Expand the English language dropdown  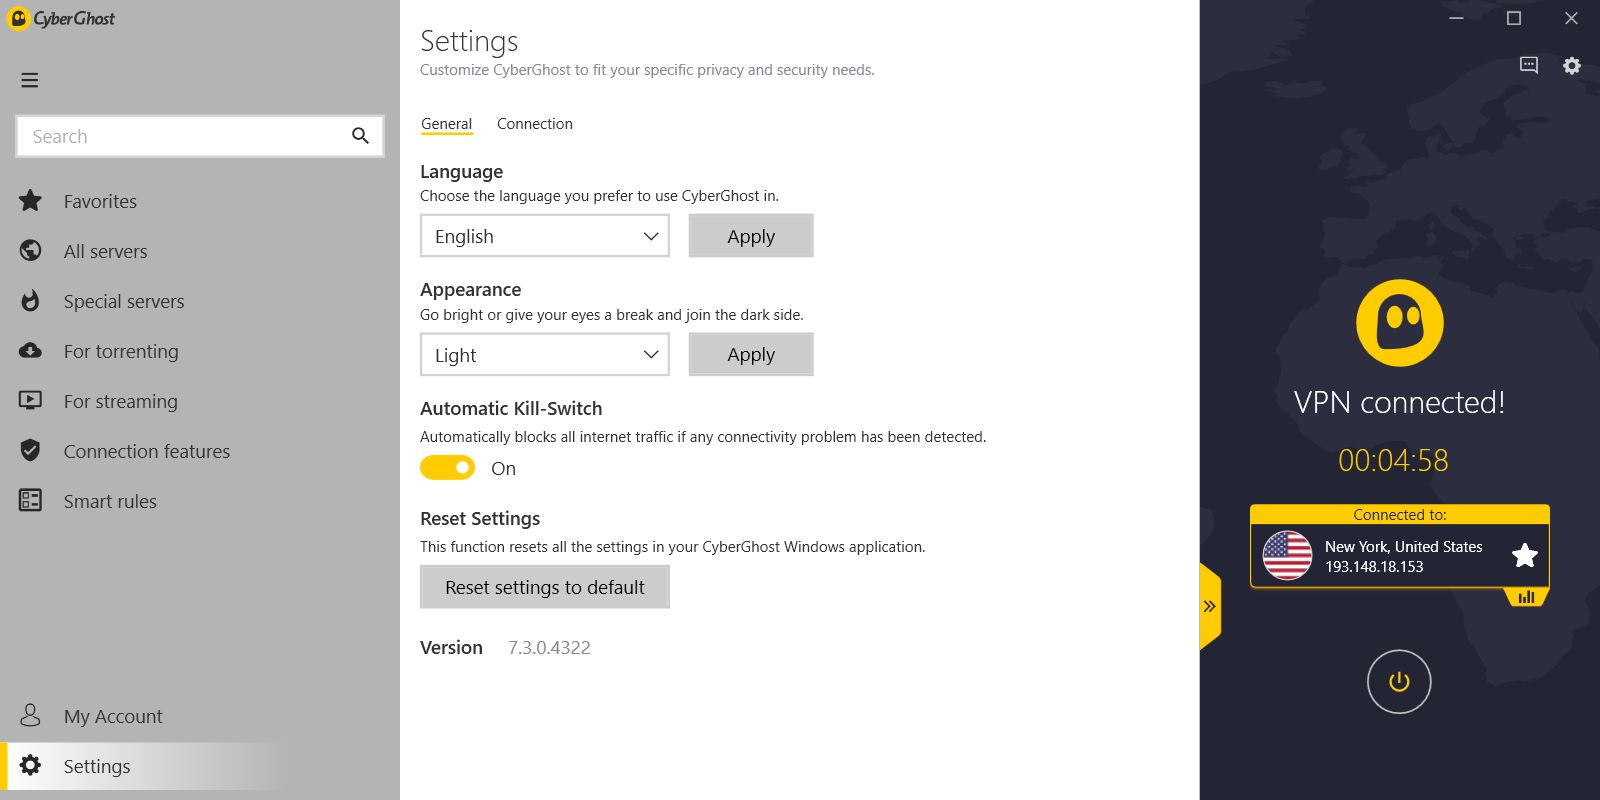545,237
